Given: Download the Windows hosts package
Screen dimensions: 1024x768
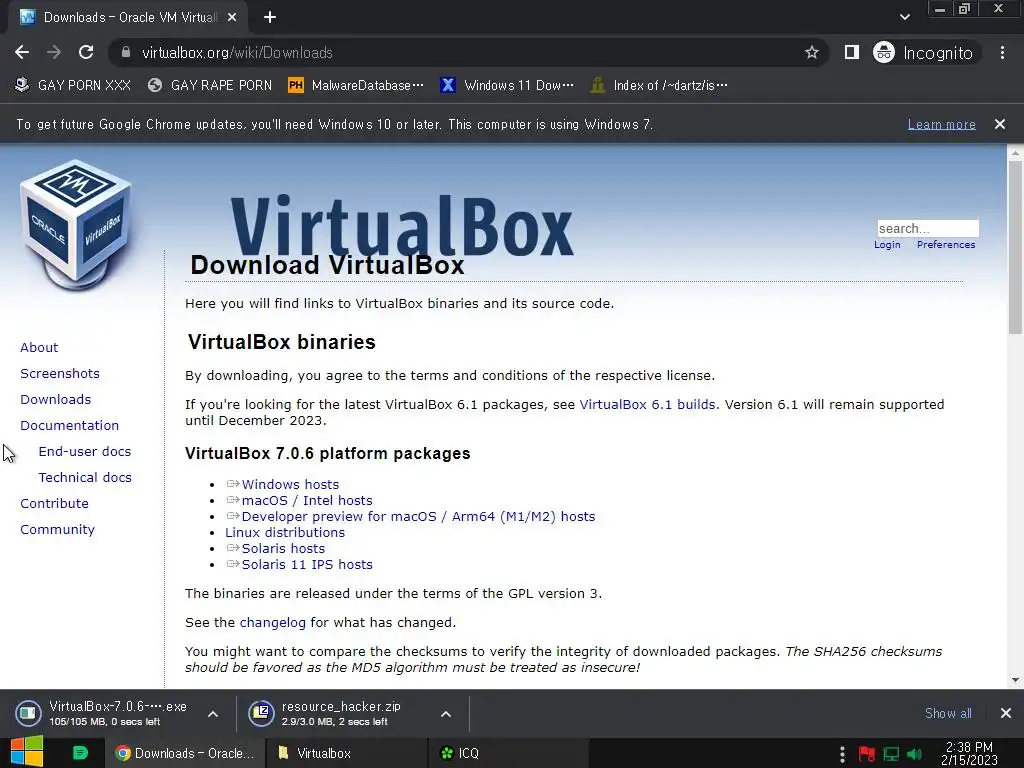Looking at the screenshot, I should [290, 485].
